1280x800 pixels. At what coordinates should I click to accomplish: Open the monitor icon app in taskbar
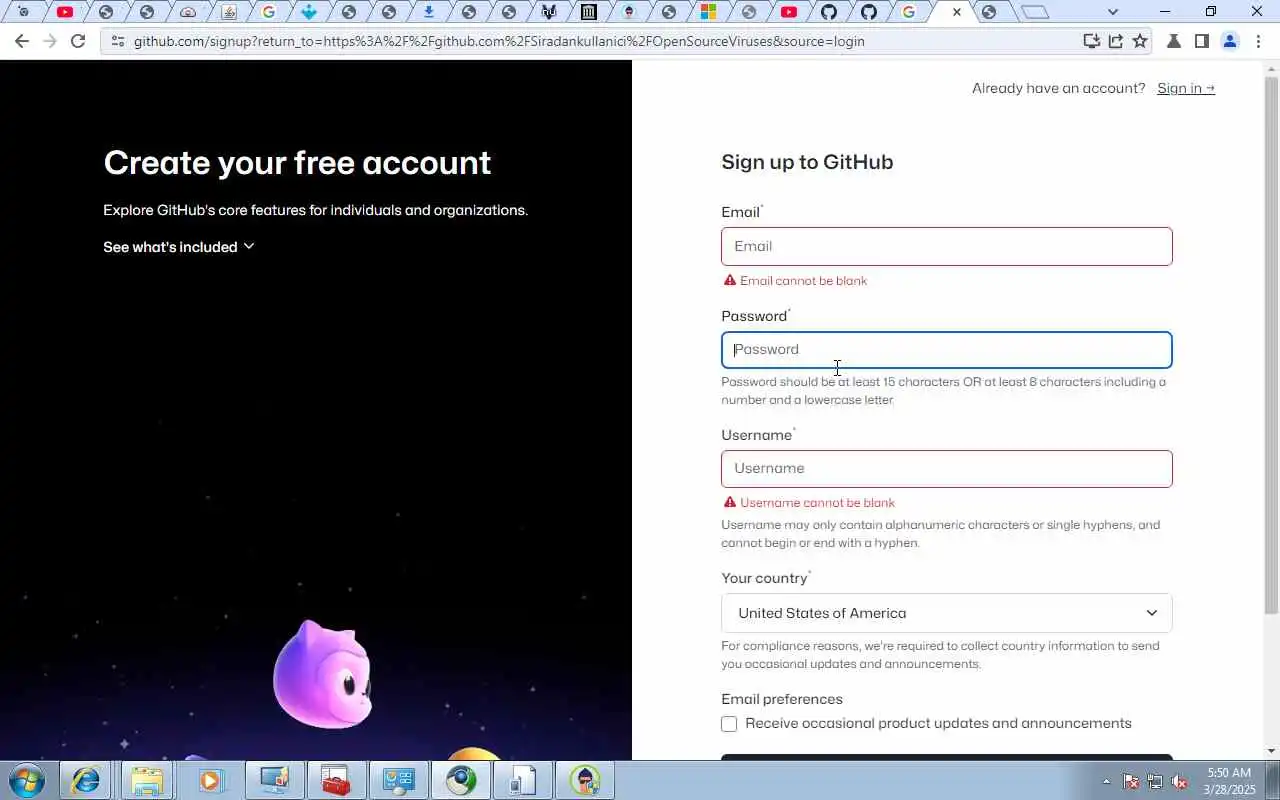tap(273, 780)
